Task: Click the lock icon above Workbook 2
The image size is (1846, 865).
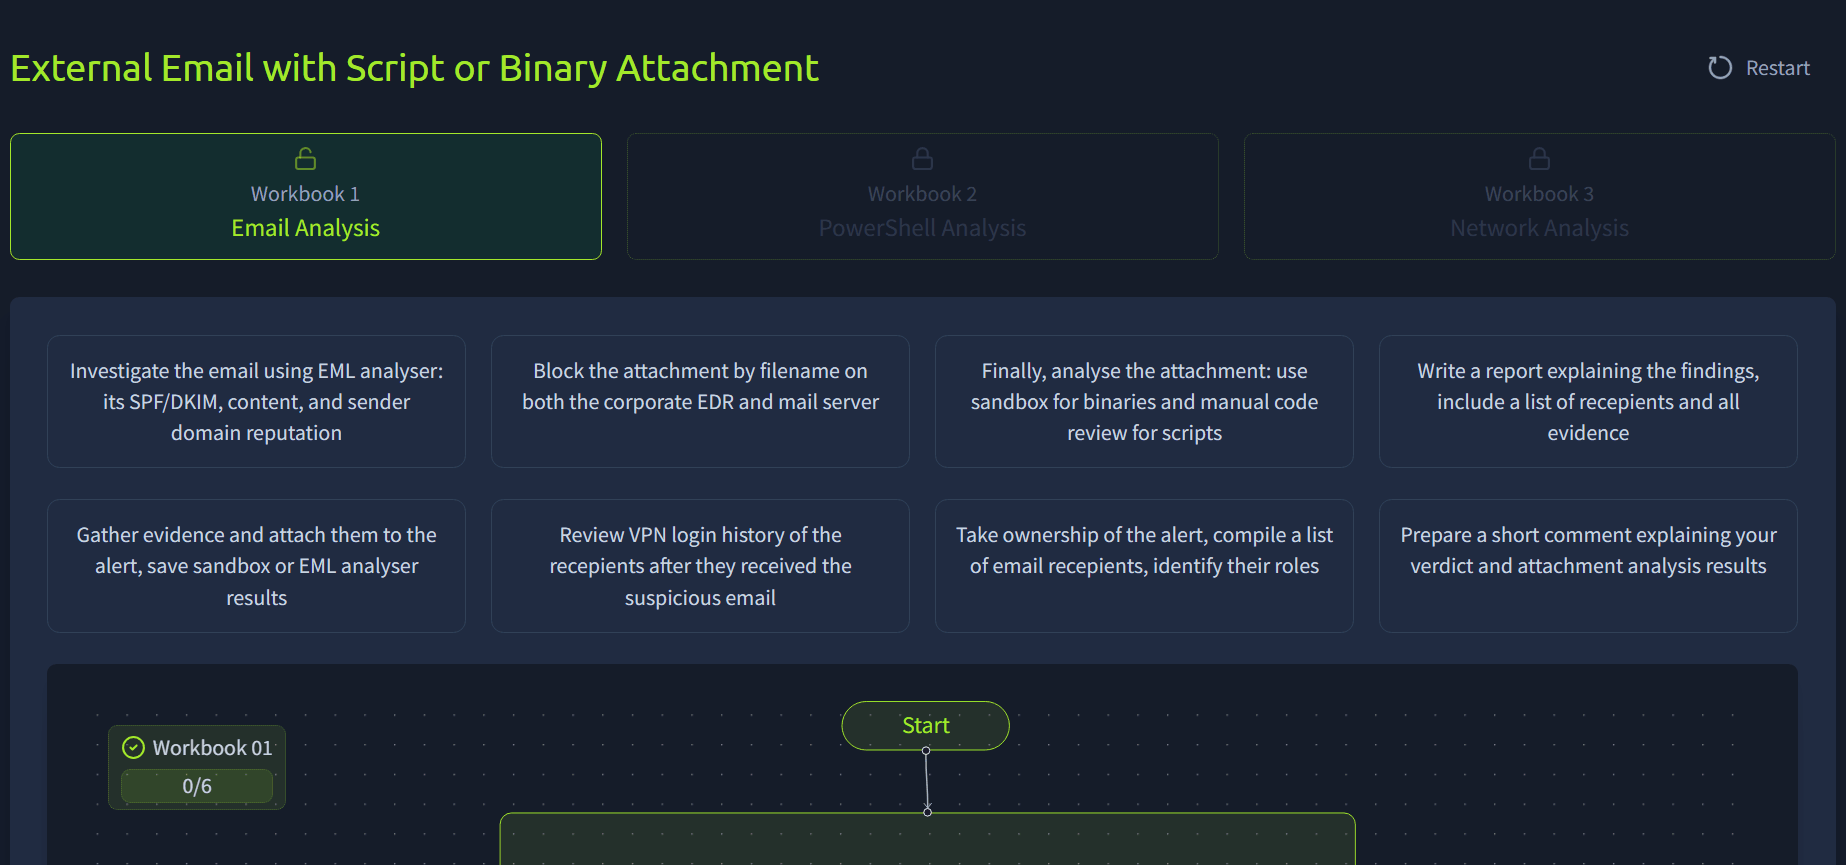Action: click(x=922, y=159)
